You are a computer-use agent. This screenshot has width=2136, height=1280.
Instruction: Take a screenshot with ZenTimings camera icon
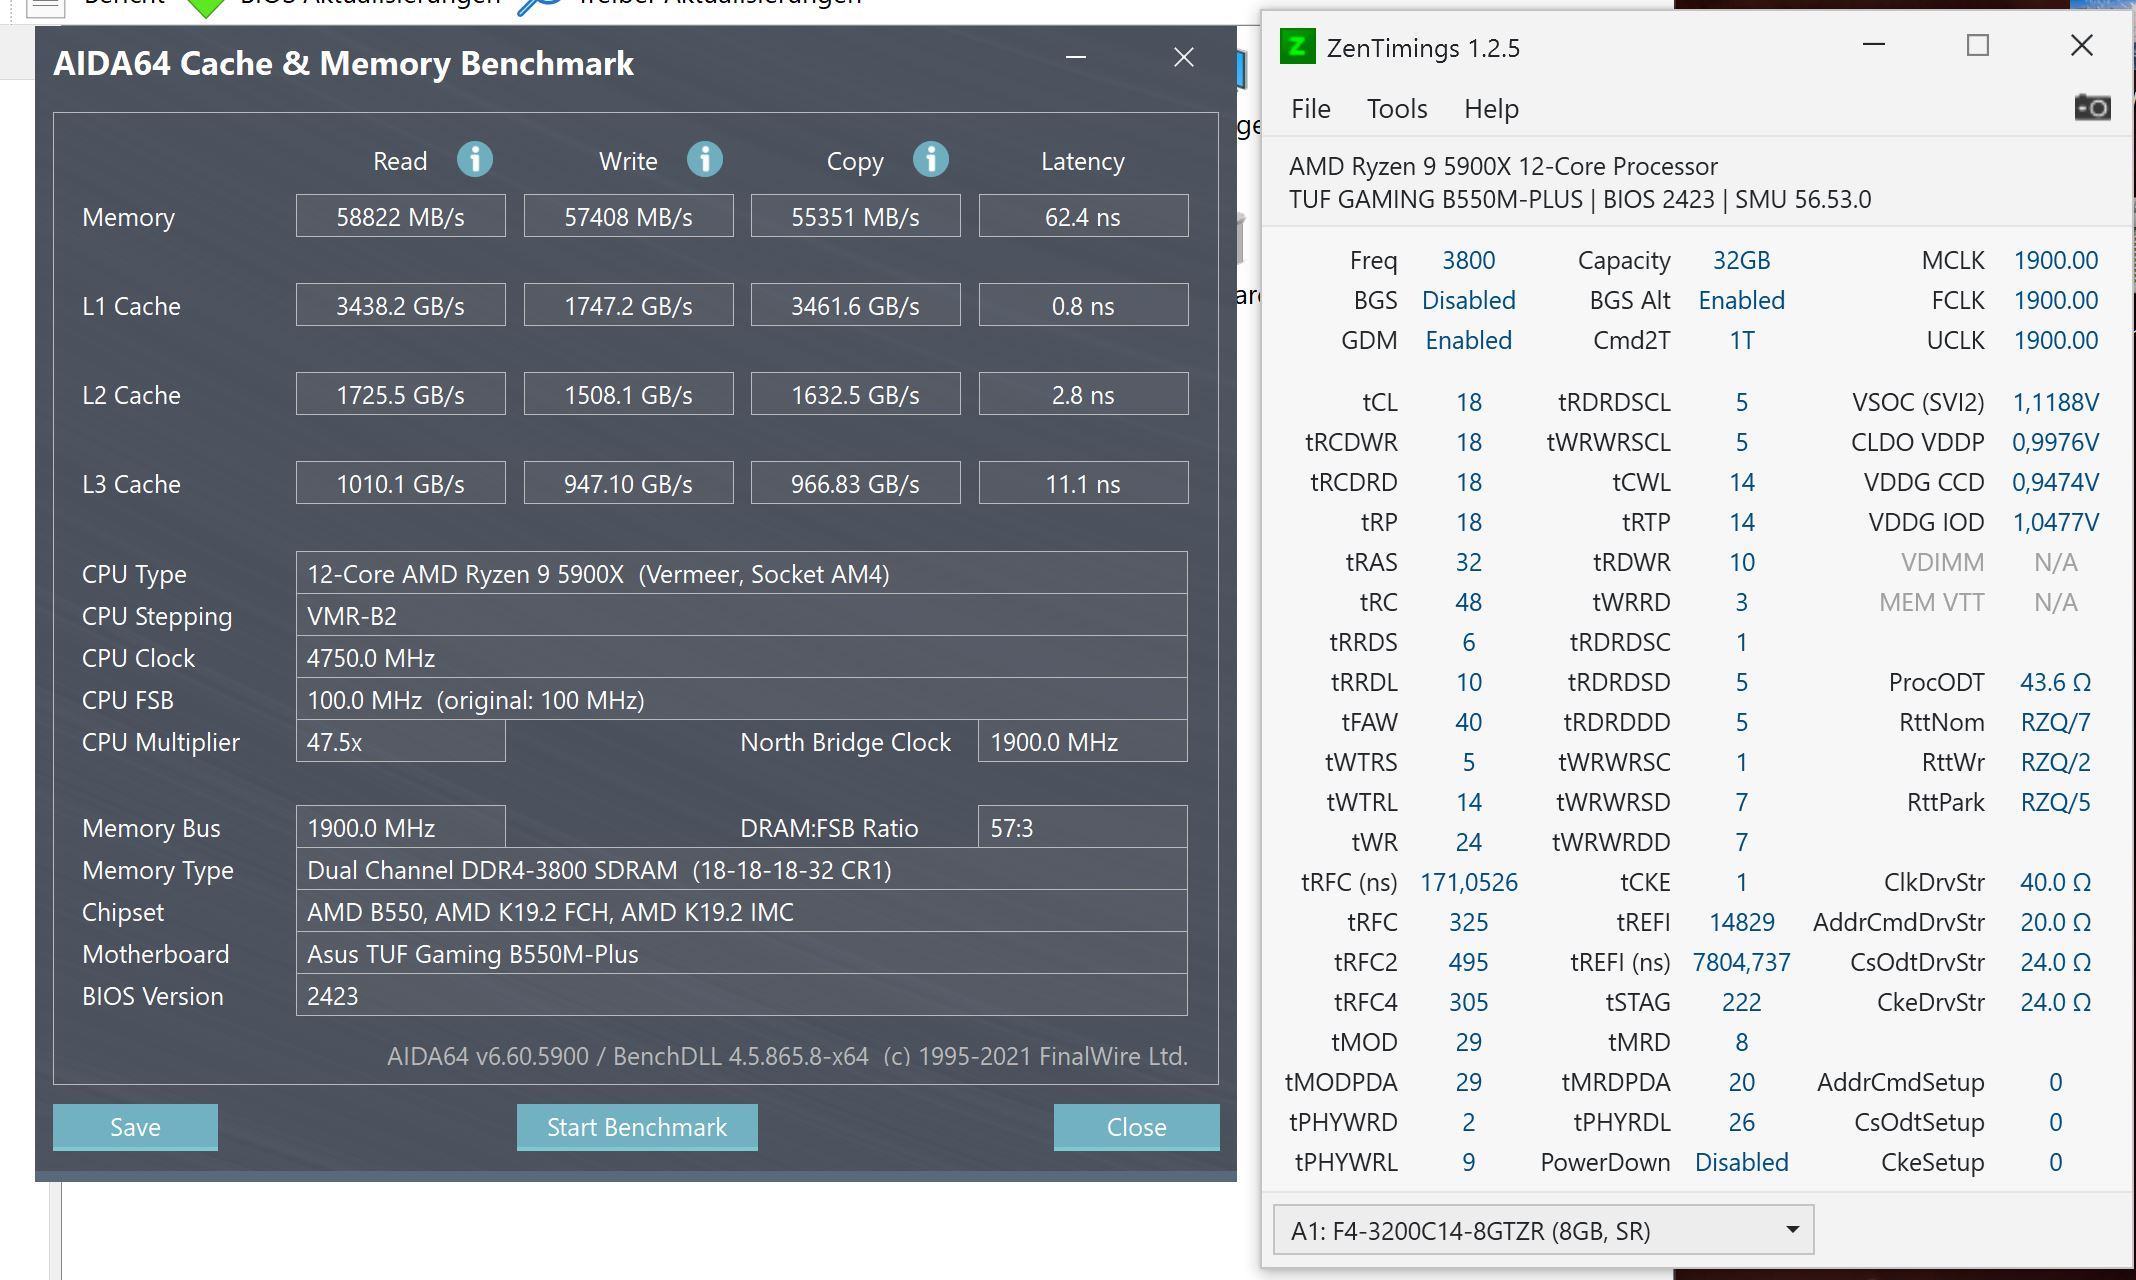click(x=2092, y=107)
